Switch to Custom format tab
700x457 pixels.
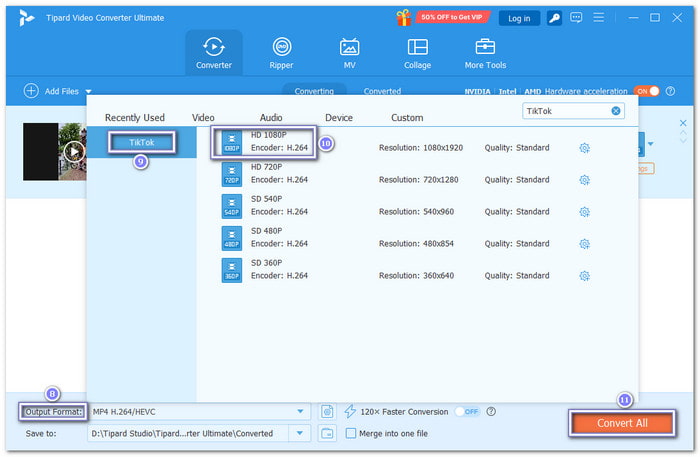pyautogui.click(x=407, y=117)
